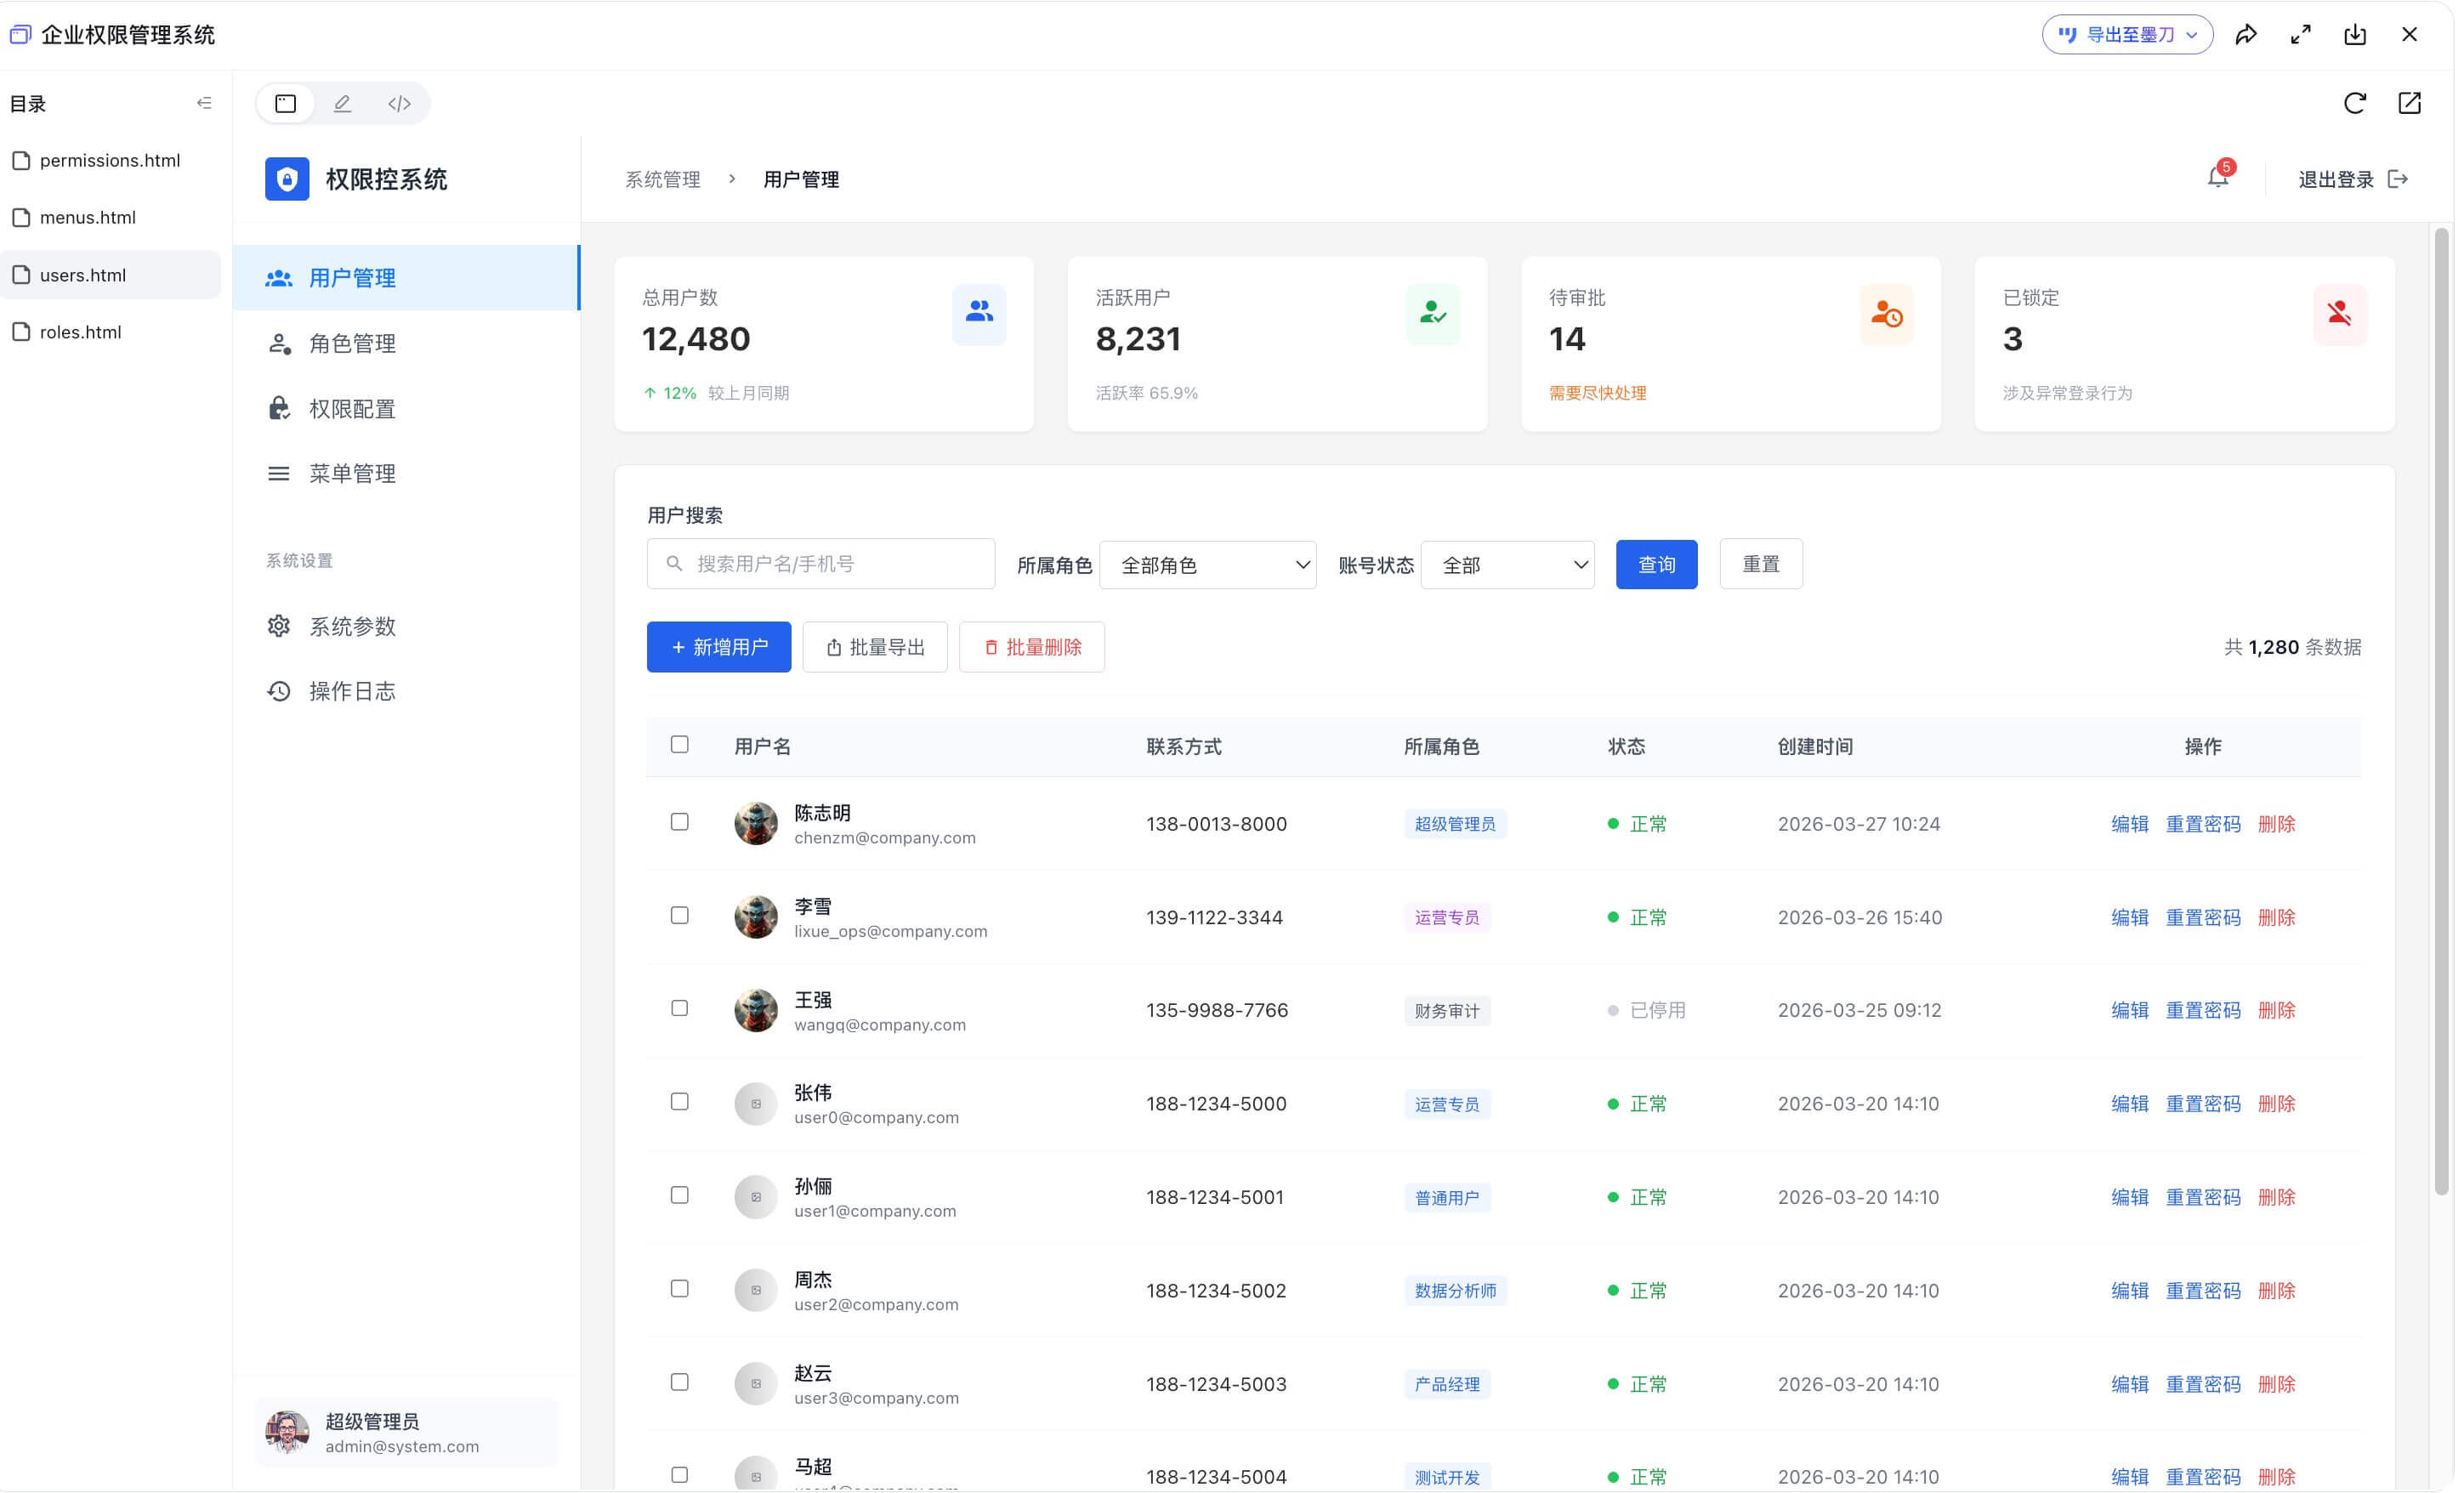Switch to code view with the </> icon

coord(399,102)
